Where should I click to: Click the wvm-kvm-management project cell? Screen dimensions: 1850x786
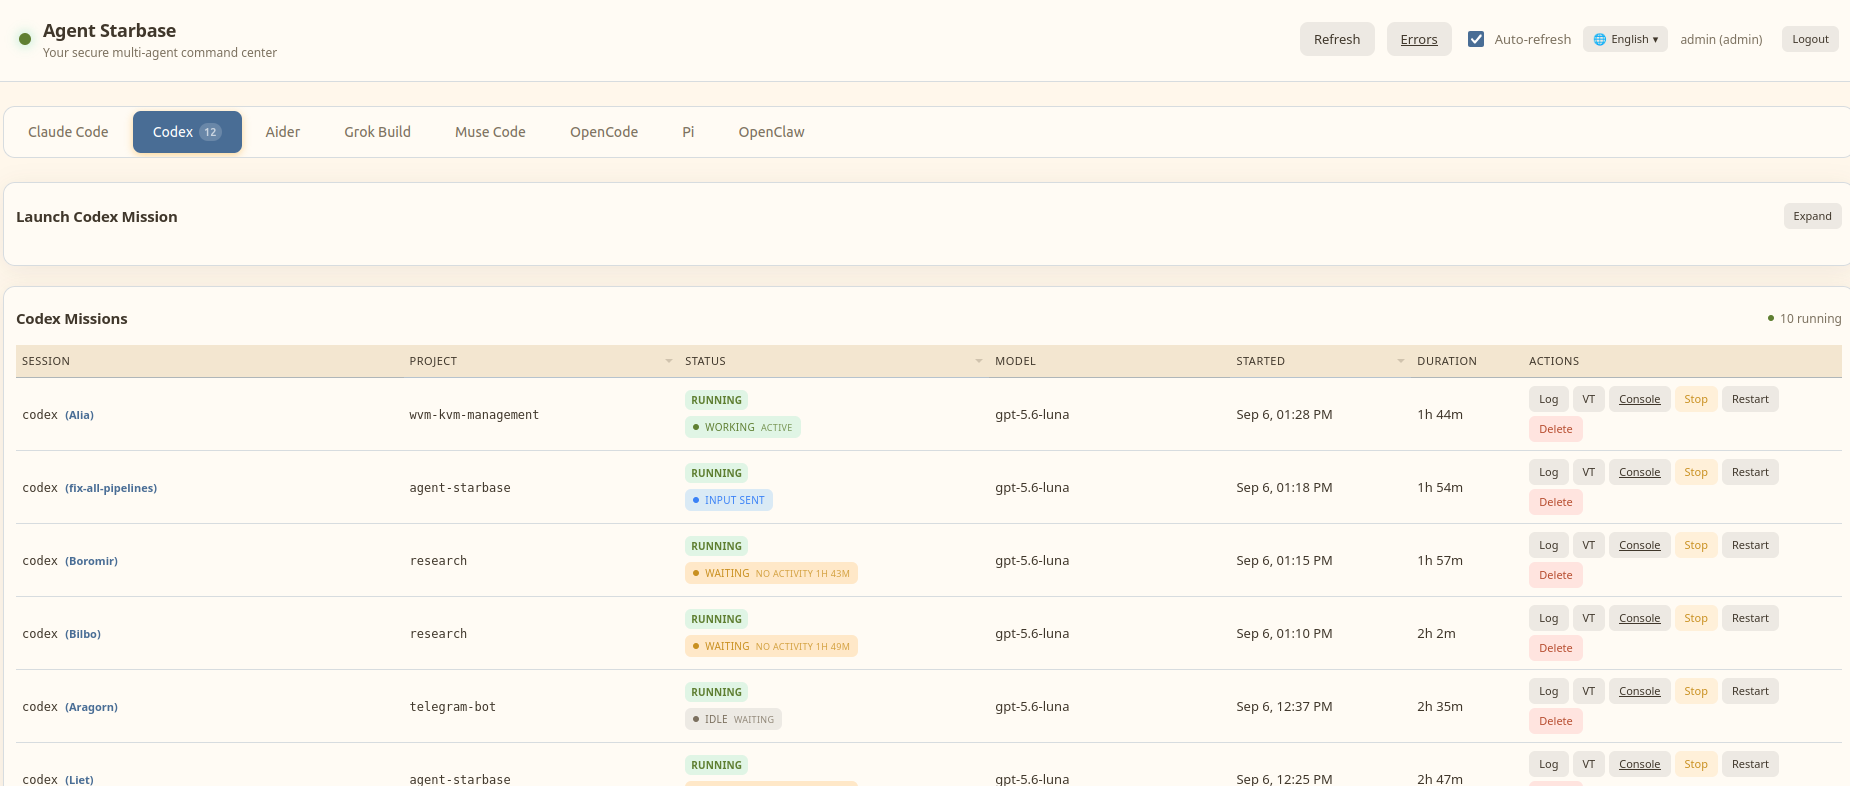click(x=474, y=415)
